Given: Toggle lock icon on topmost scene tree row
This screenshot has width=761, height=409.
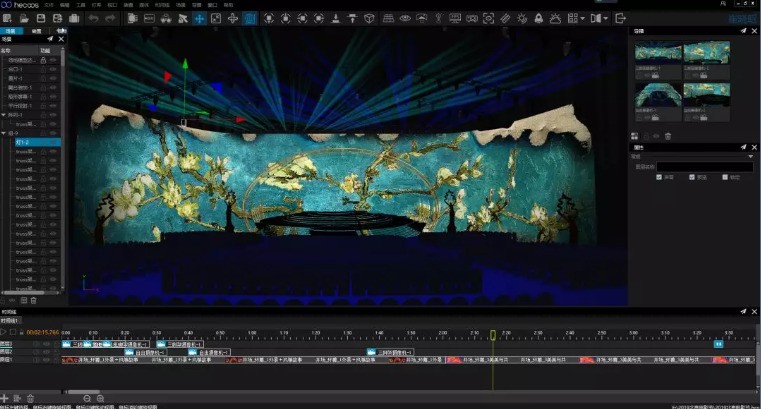Looking at the screenshot, I should pyautogui.click(x=43, y=60).
